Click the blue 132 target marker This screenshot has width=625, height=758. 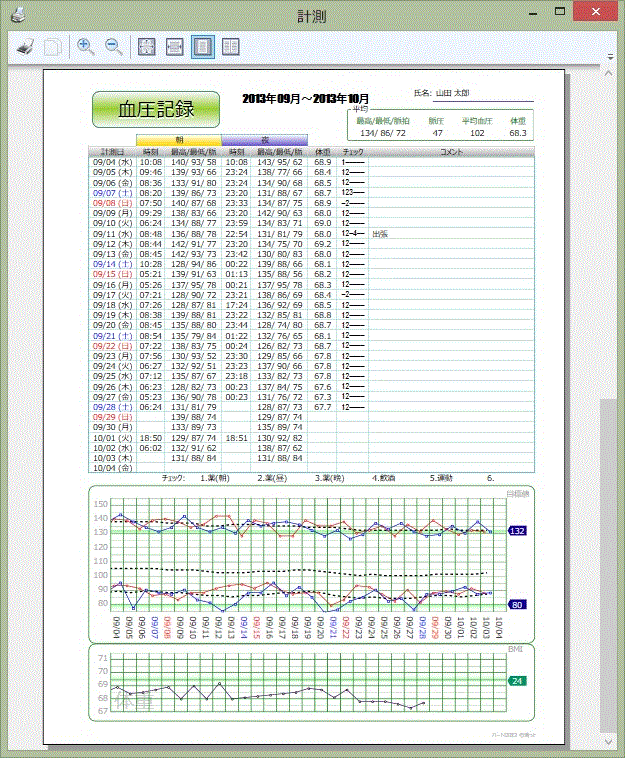517,531
